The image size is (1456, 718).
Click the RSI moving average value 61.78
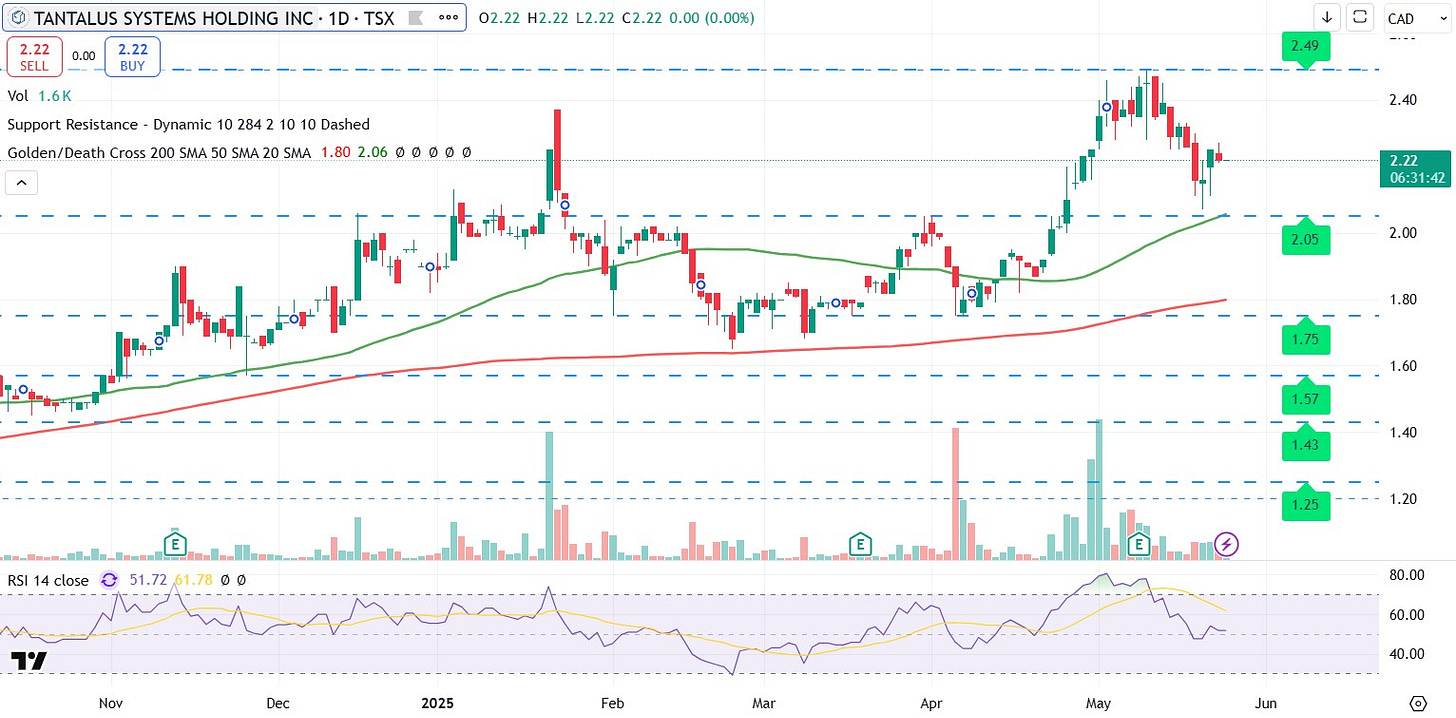193,580
